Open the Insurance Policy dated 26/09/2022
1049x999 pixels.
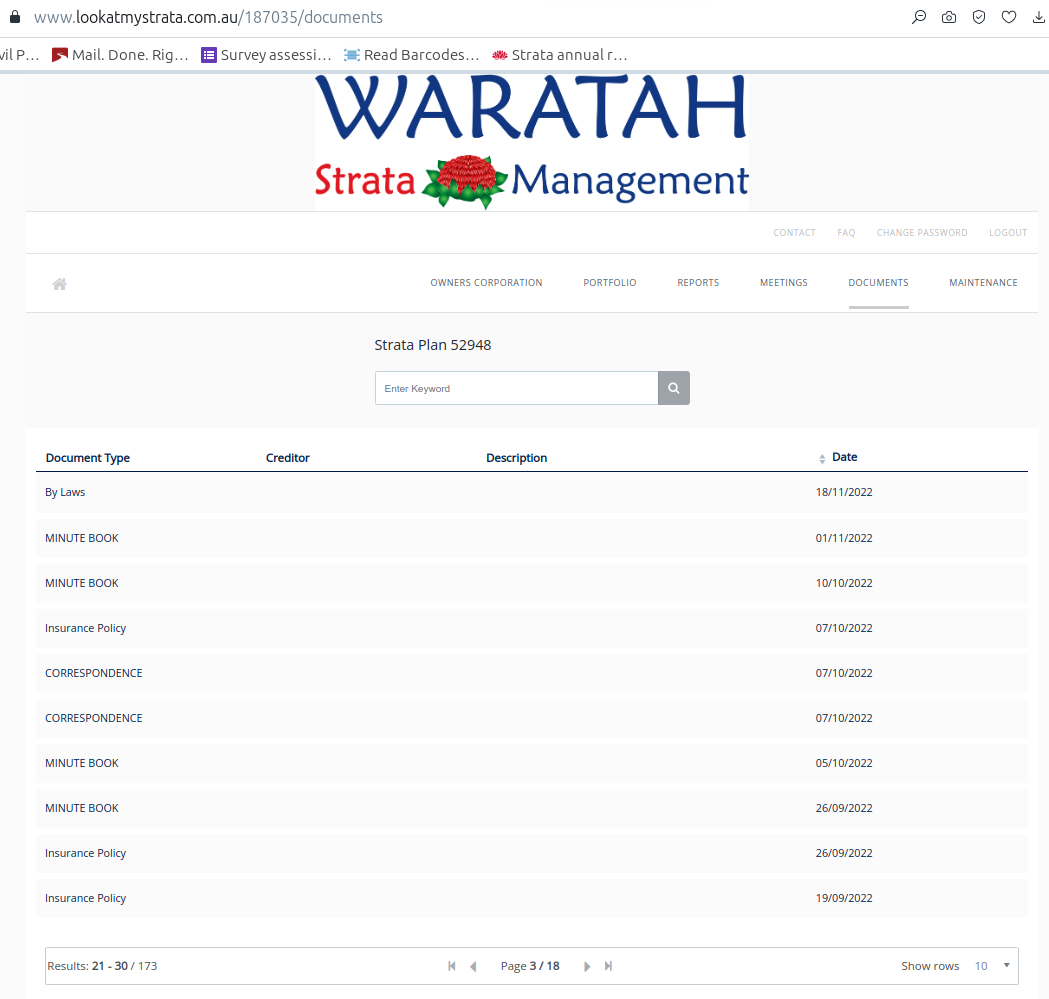(x=531, y=852)
